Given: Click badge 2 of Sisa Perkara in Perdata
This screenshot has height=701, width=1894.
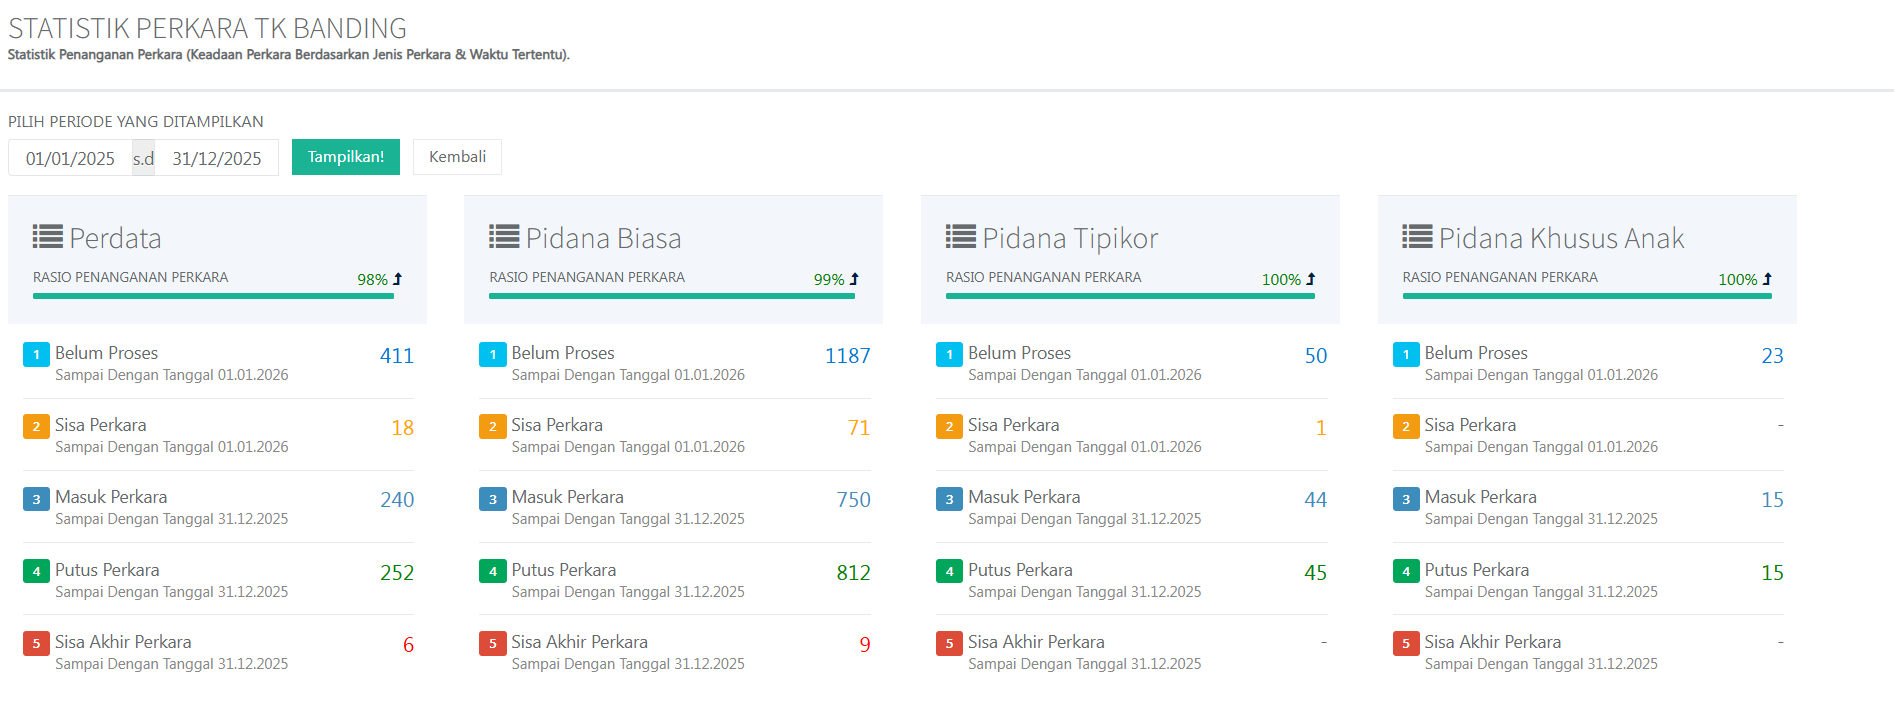Looking at the screenshot, I should tap(36, 426).
